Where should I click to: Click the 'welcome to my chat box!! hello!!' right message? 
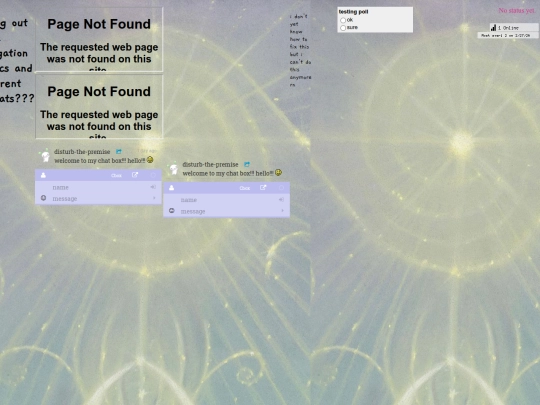pos(228,174)
